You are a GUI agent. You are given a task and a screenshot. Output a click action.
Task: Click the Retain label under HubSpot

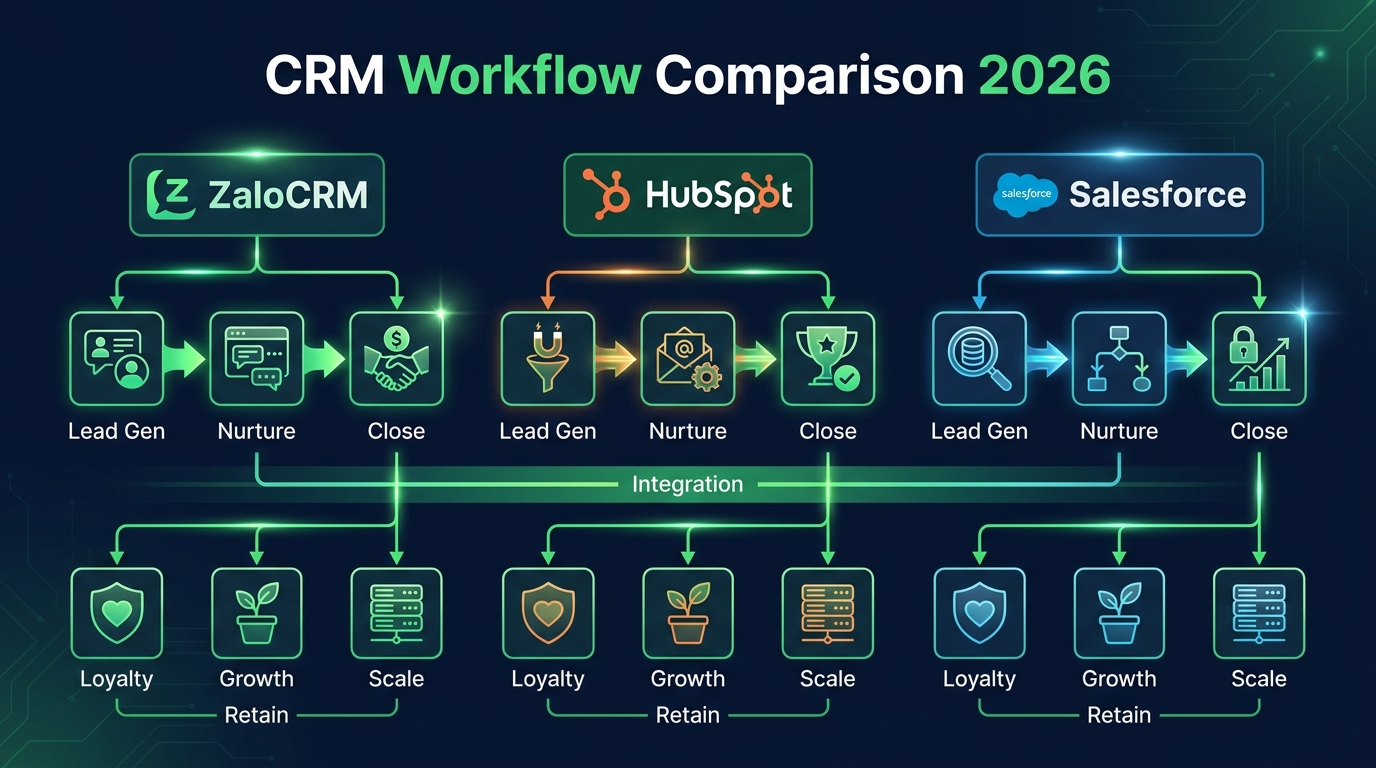[688, 716]
